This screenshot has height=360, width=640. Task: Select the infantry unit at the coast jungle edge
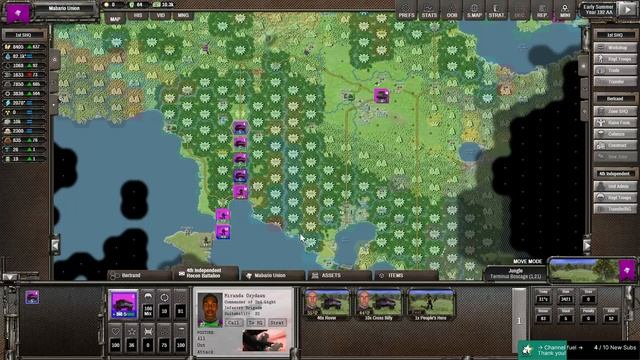pyautogui.click(x=240, y=191)
